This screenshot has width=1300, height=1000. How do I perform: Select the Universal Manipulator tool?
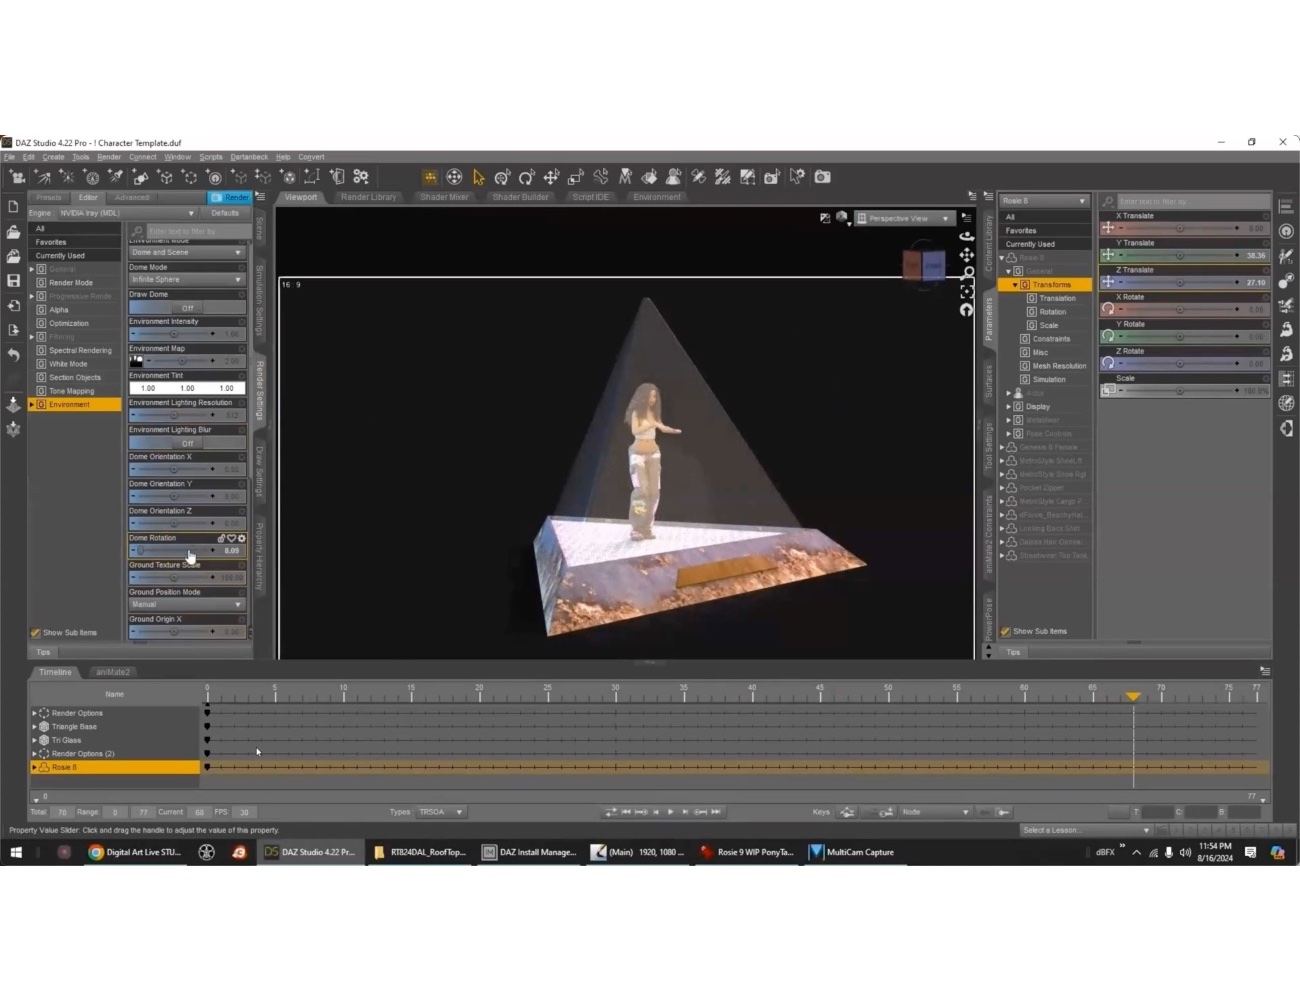coord(454,177)
